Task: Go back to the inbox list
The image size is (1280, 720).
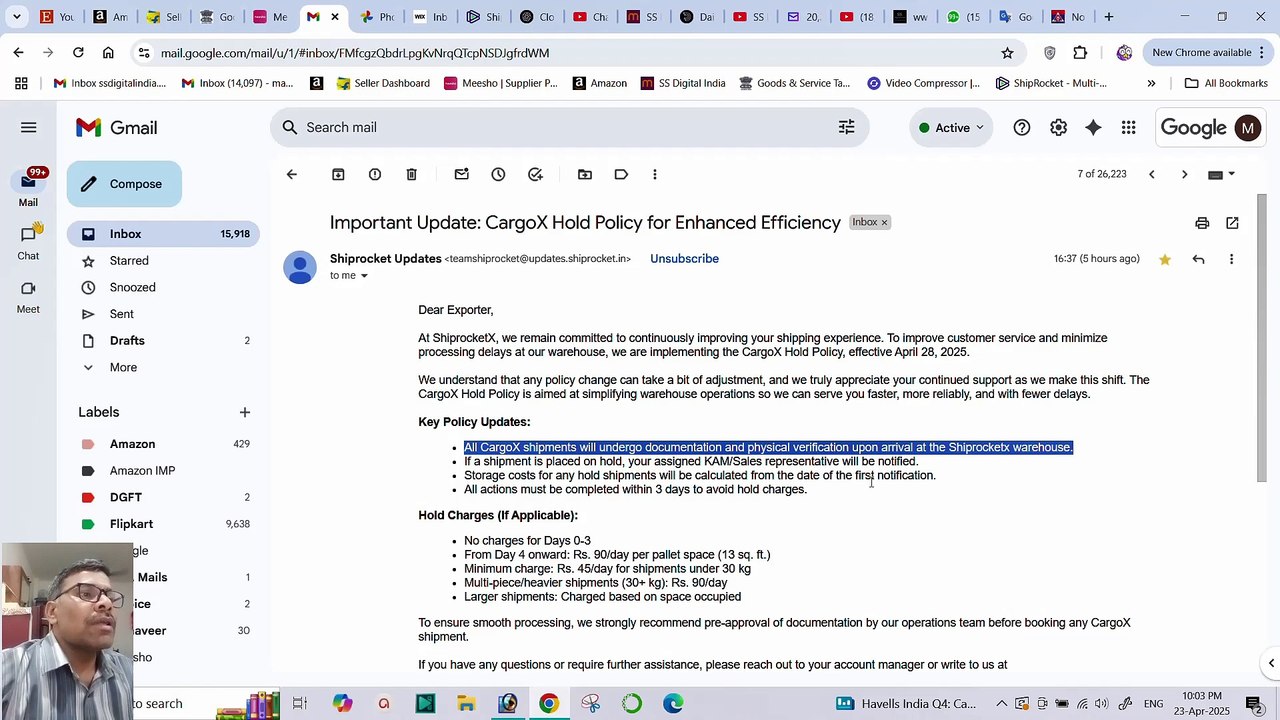Action: coord(292,174)
